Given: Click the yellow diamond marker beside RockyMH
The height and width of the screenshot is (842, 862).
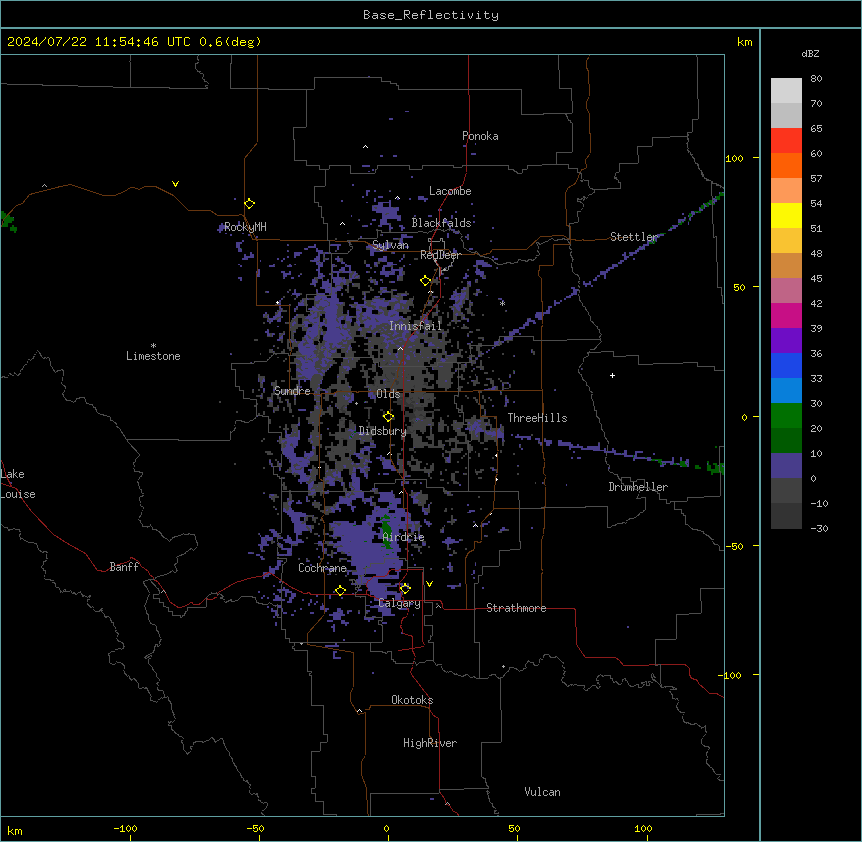Looking at the screenshot, I should coord(250,204).
